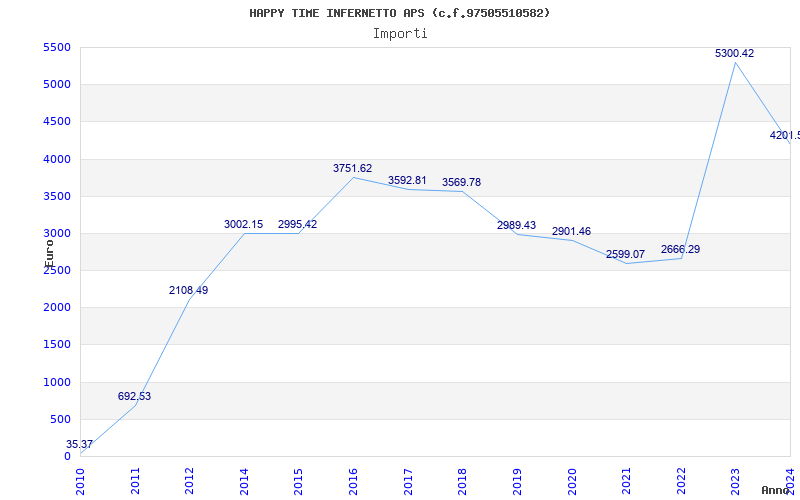Image resolution: width=800 pixels, height=500 pixels.
Task: Click the 2020 x-axis year label
Action: pos(571,481)
